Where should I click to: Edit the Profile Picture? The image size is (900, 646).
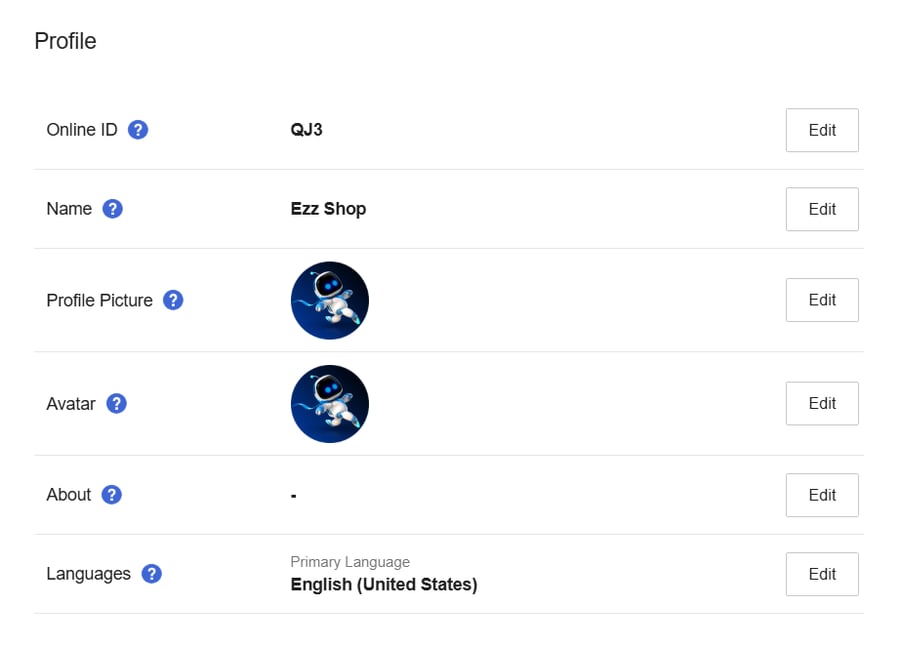click(x=822, y=300)
